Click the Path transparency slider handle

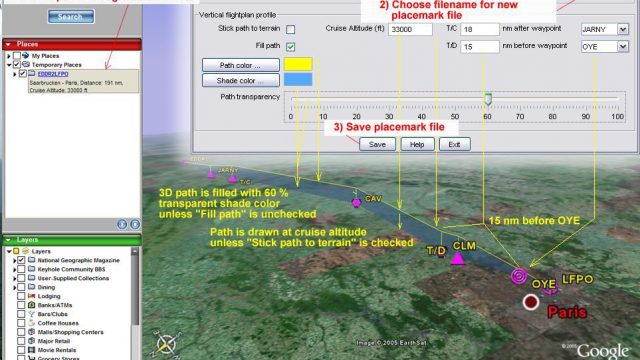pos(488,99)
